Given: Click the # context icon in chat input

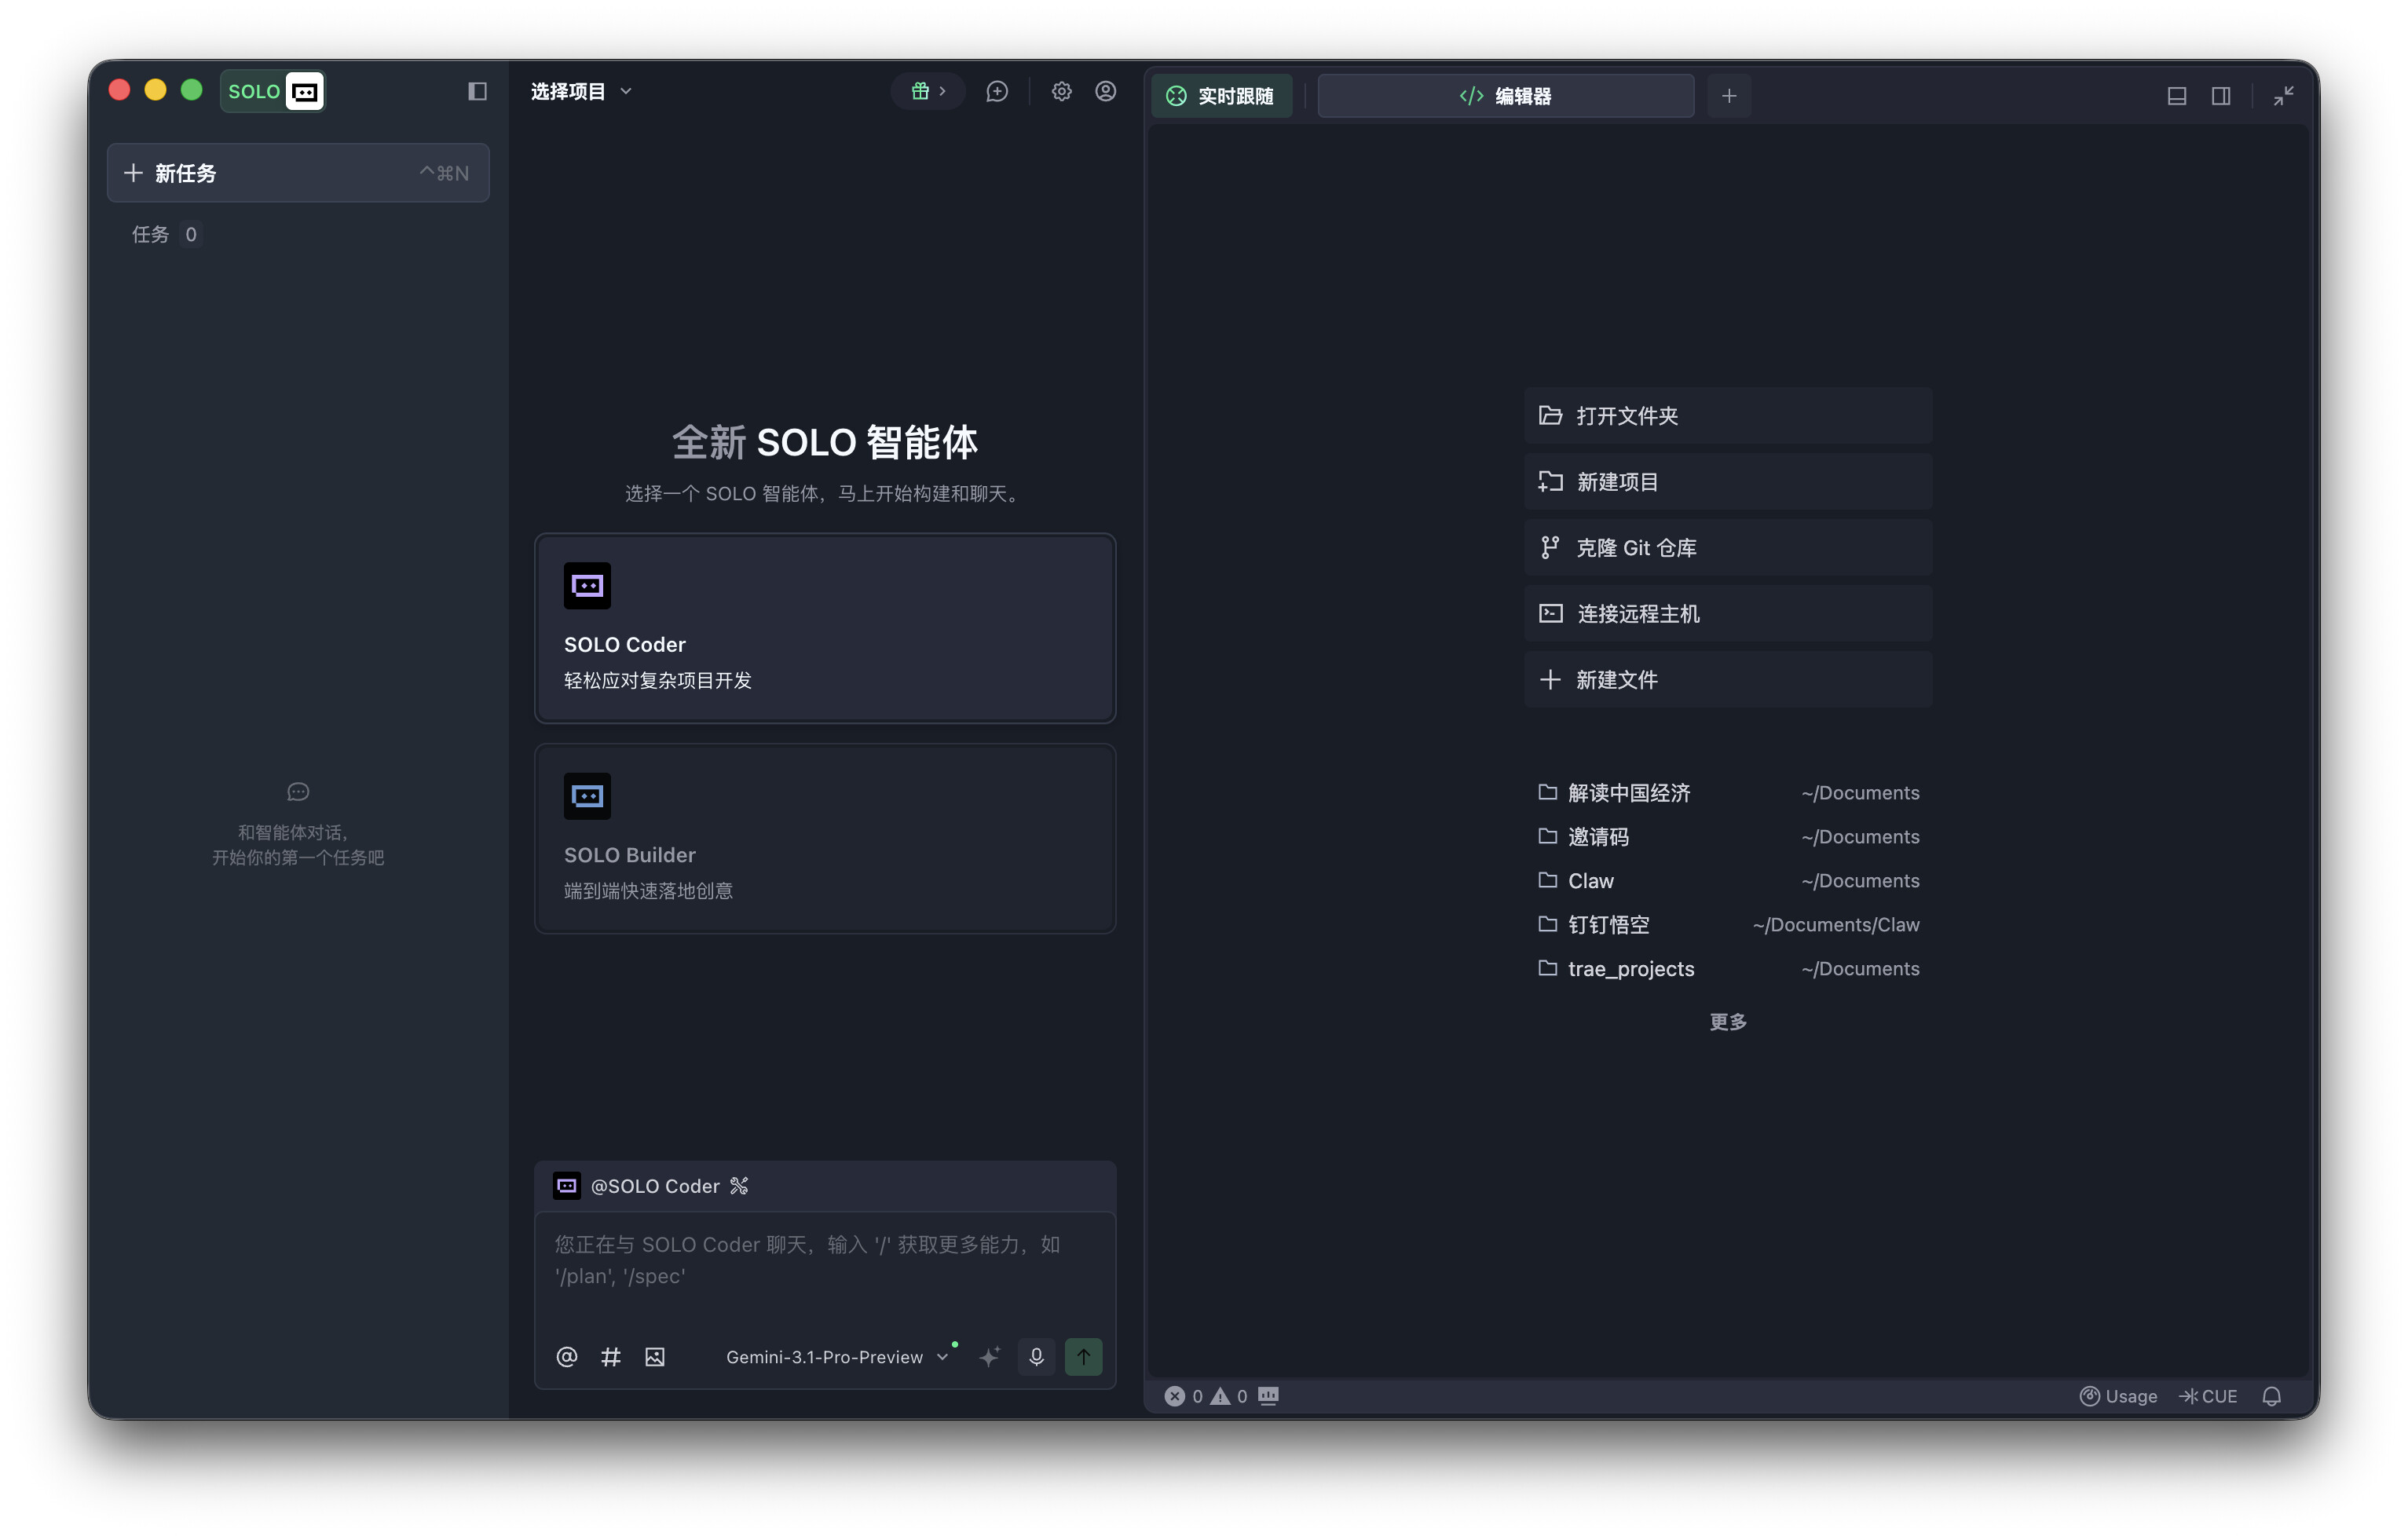Looking at the screenshot, I should [x=610, y=1357].
